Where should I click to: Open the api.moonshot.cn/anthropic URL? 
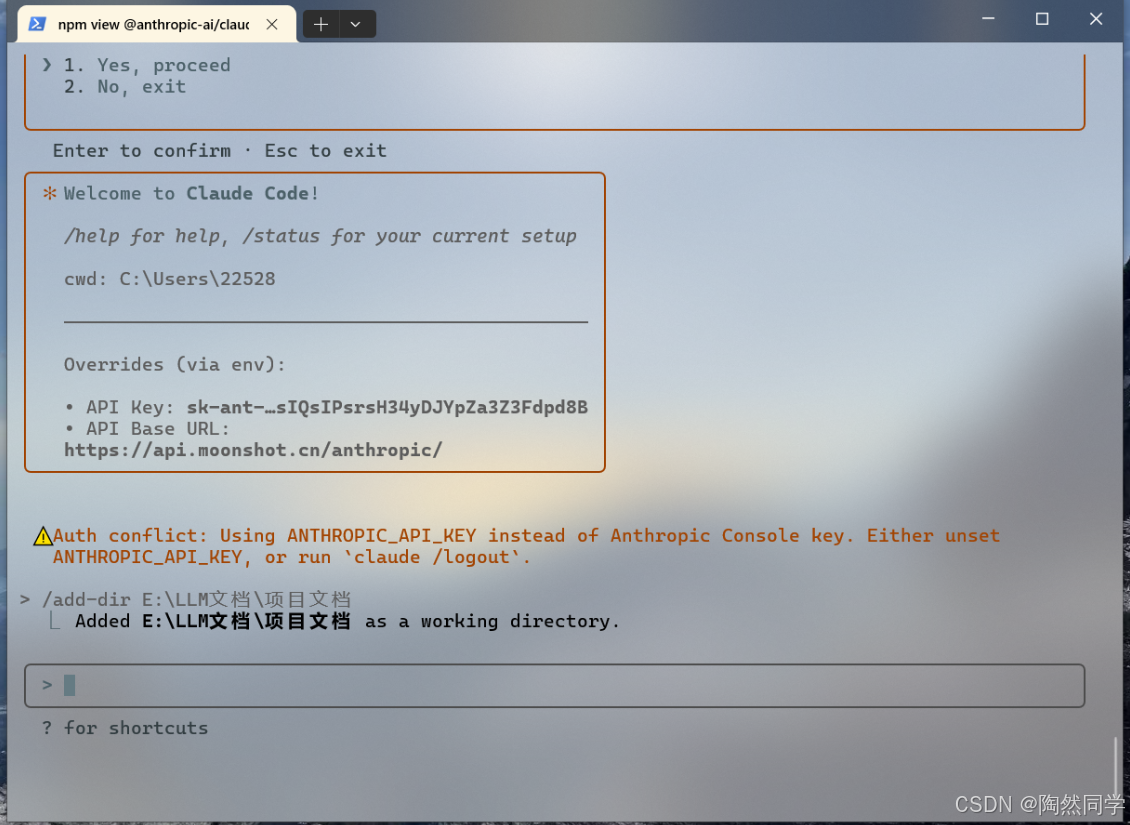(x=253, y=450)
